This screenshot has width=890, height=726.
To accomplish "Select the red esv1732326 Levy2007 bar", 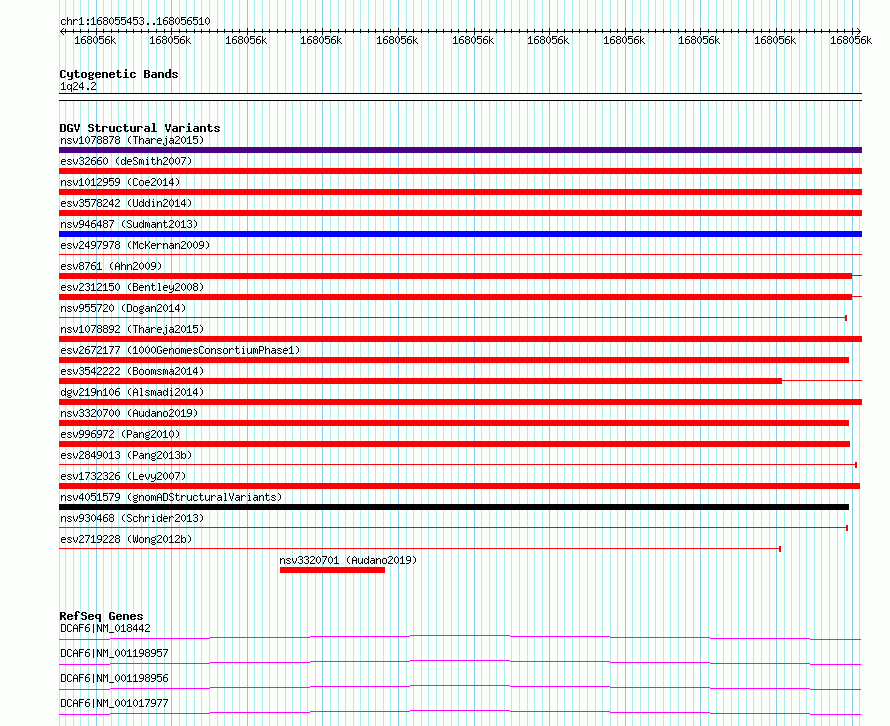I will coord(460,486).
